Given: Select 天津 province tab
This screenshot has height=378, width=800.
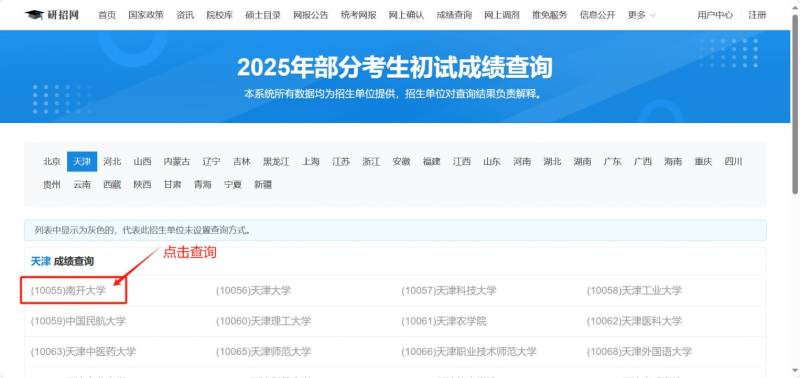Looking at the screenshot, I should pyautogui.click(x=82, y=162).
